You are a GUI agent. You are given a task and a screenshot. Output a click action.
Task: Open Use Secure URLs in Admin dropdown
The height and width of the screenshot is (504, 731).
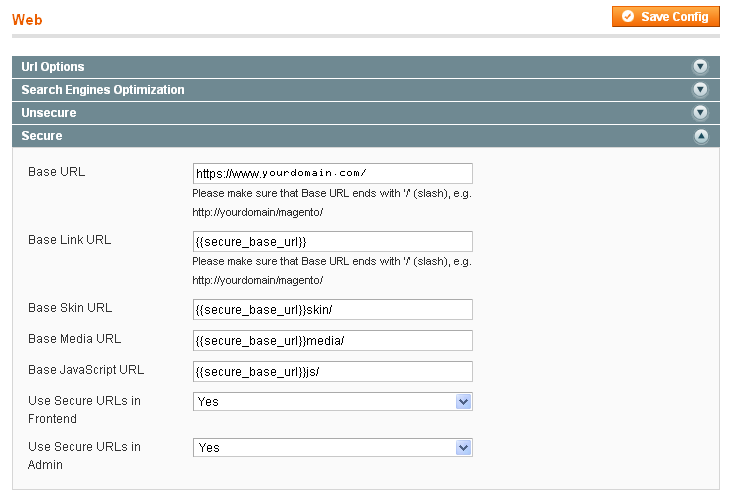pyautogui.click(x=332, y=448)
